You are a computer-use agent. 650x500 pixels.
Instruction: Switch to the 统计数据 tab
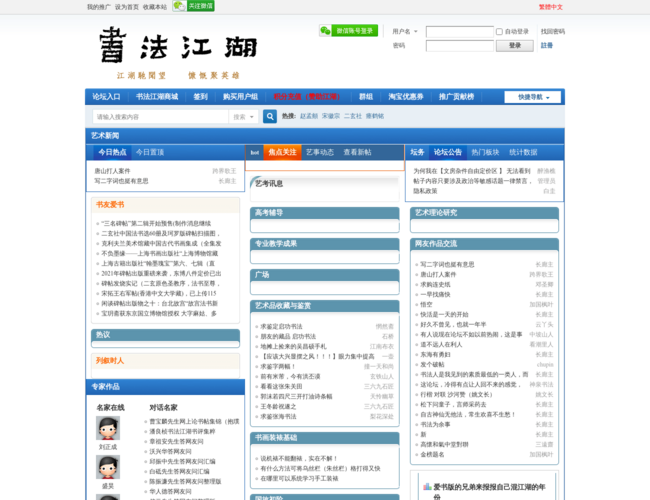tap(523, 152)
